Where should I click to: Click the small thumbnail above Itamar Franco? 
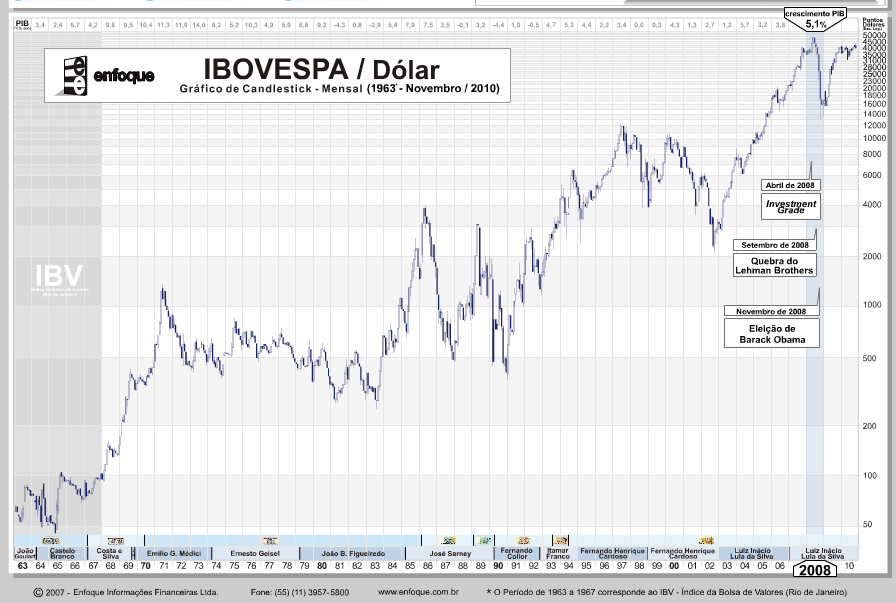click(x=561, y=540)
